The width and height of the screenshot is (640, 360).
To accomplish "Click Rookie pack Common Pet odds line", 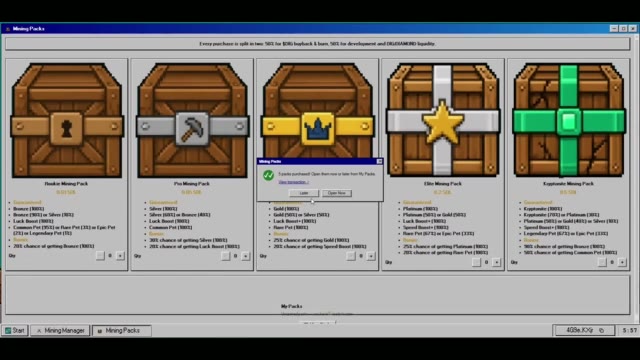I will pyautogui.click(x=64, y=230).
